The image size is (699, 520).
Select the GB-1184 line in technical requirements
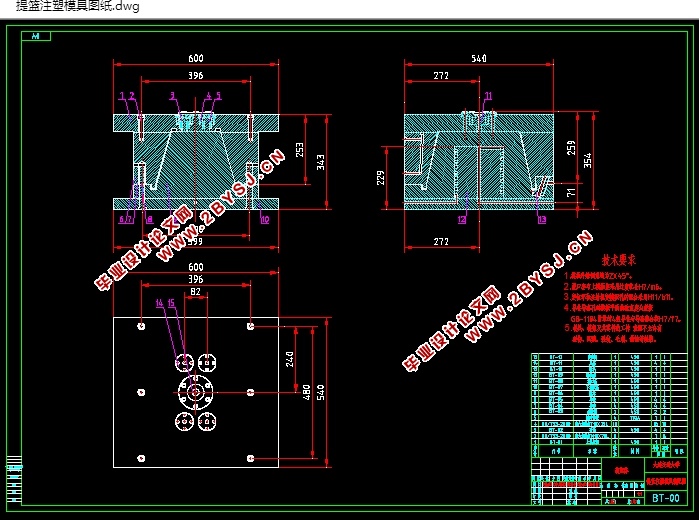tap(625, 319)
